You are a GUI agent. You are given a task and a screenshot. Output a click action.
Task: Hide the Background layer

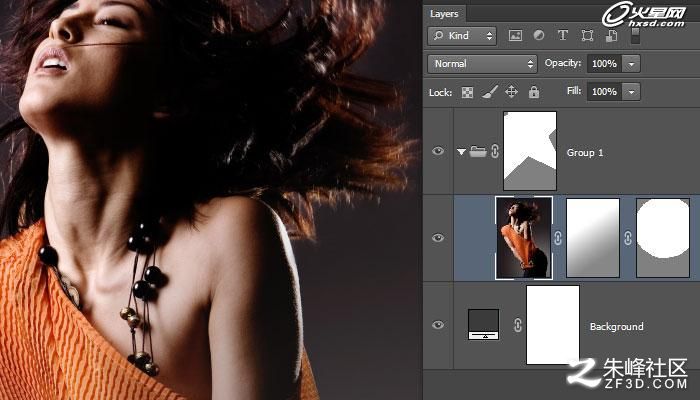[438, 325]
